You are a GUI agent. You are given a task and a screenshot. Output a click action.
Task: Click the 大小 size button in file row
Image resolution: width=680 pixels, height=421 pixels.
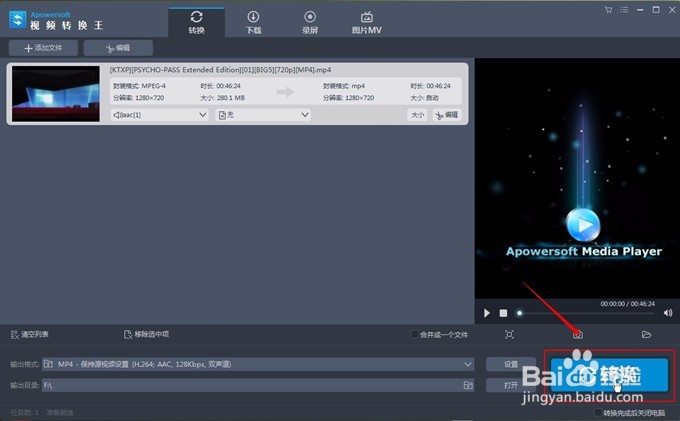coord(417,115)
